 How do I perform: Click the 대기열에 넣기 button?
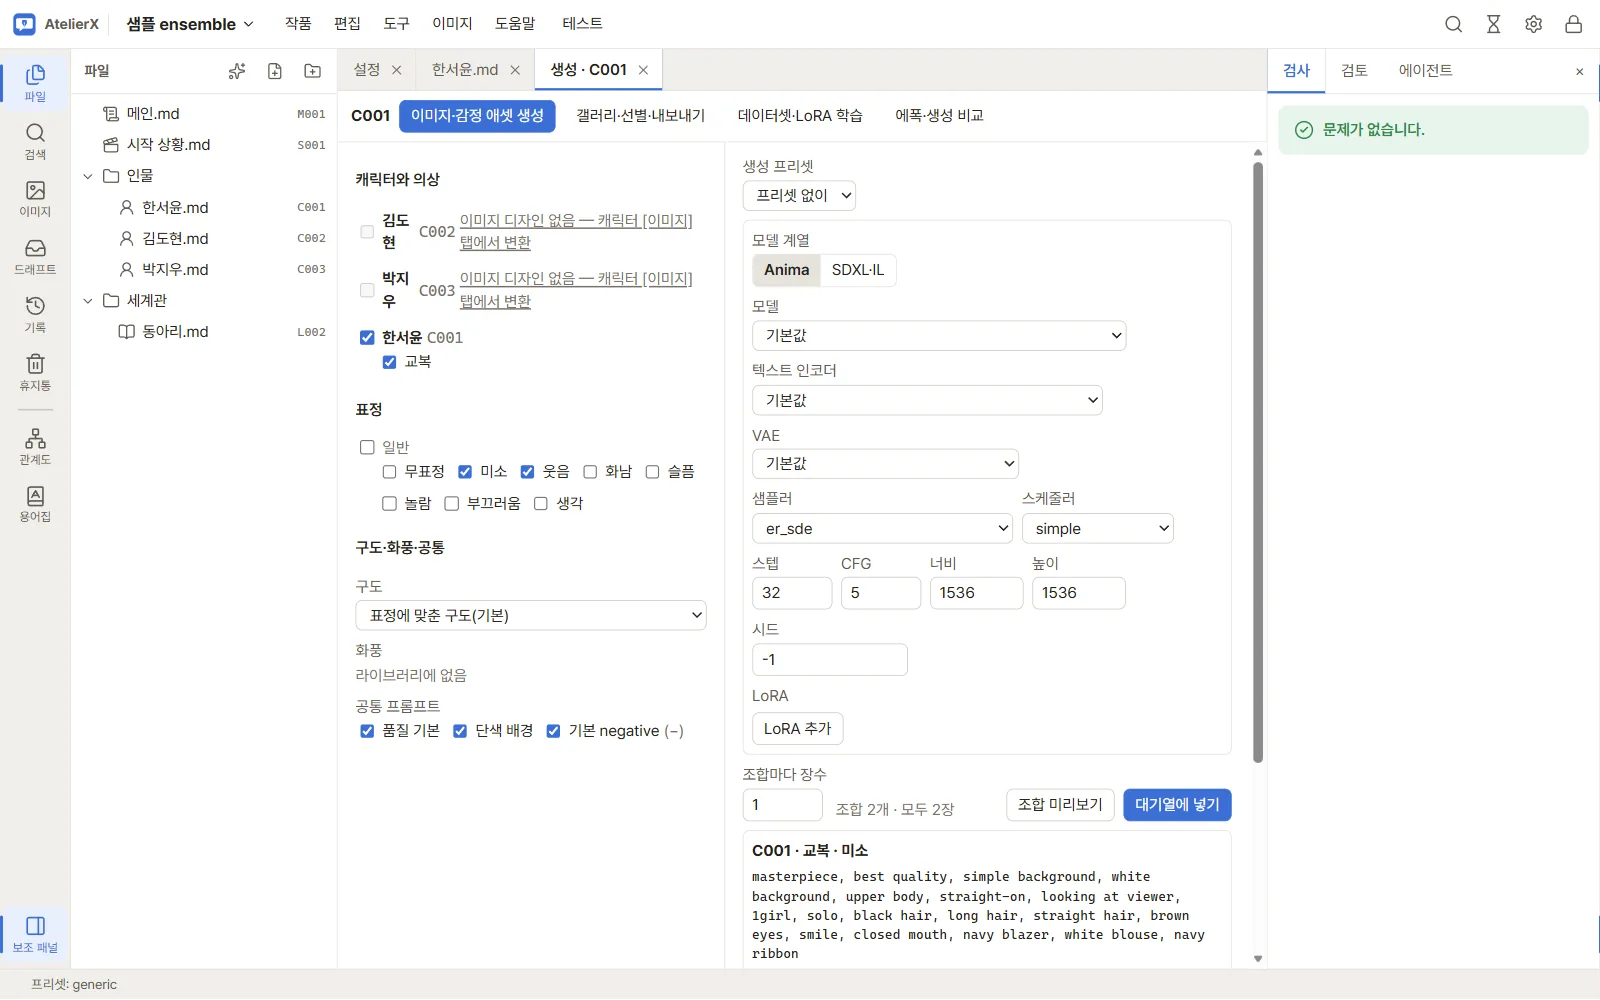pyautogui.click(x=1177, y=805)
